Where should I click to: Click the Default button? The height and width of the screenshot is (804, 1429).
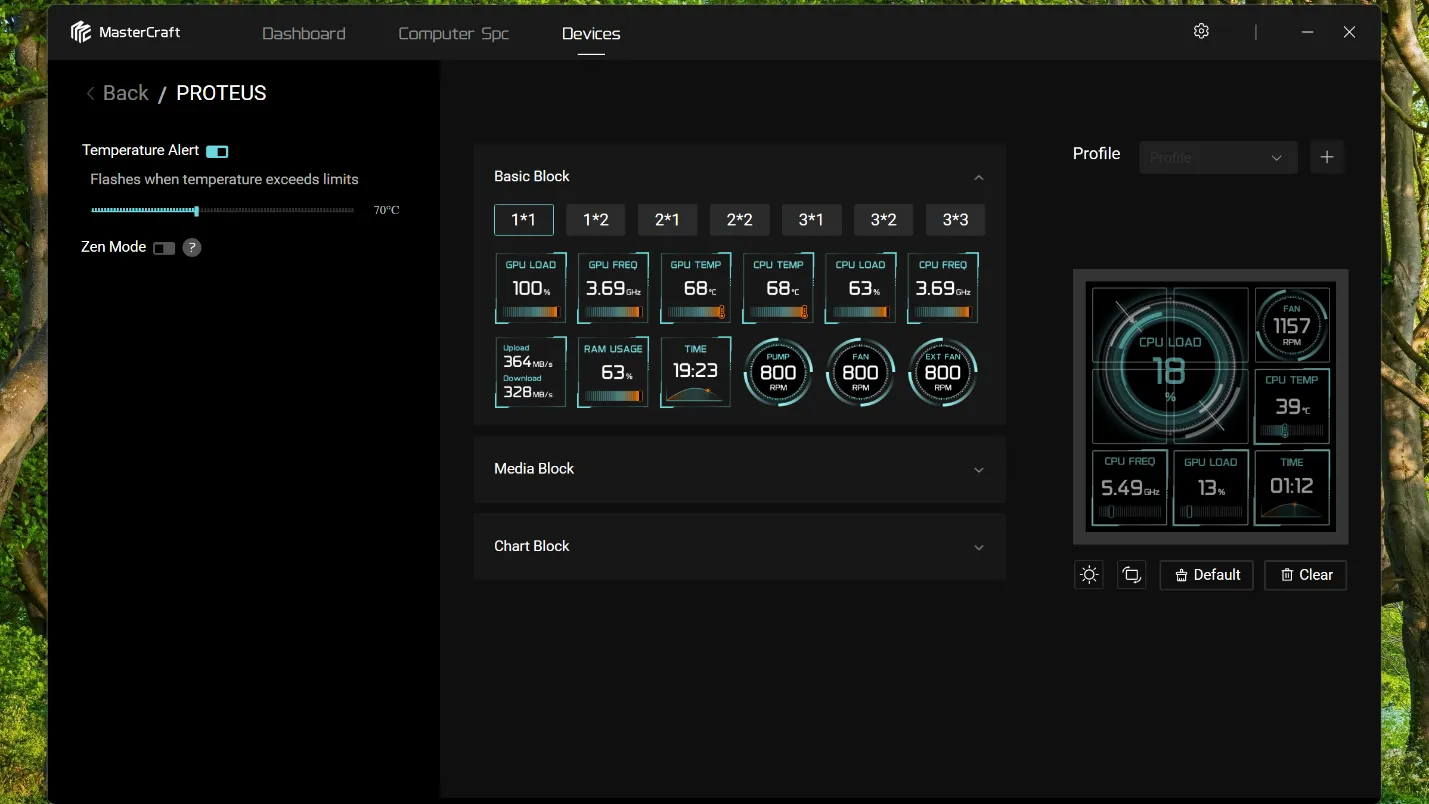pos(1206,575)
